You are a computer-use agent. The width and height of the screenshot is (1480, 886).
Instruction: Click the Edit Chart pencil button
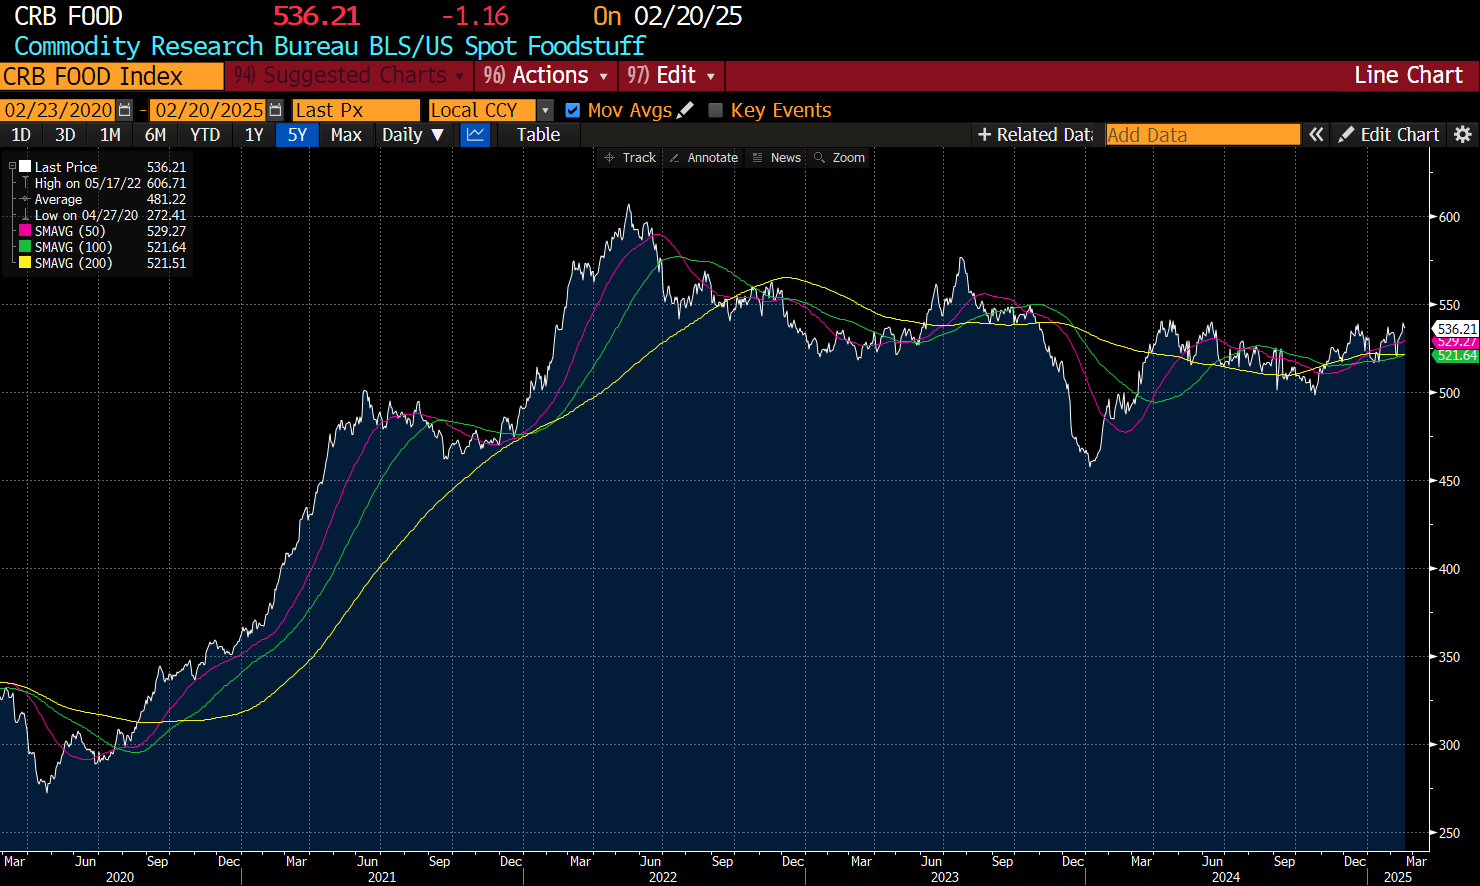coord(1389,135)
